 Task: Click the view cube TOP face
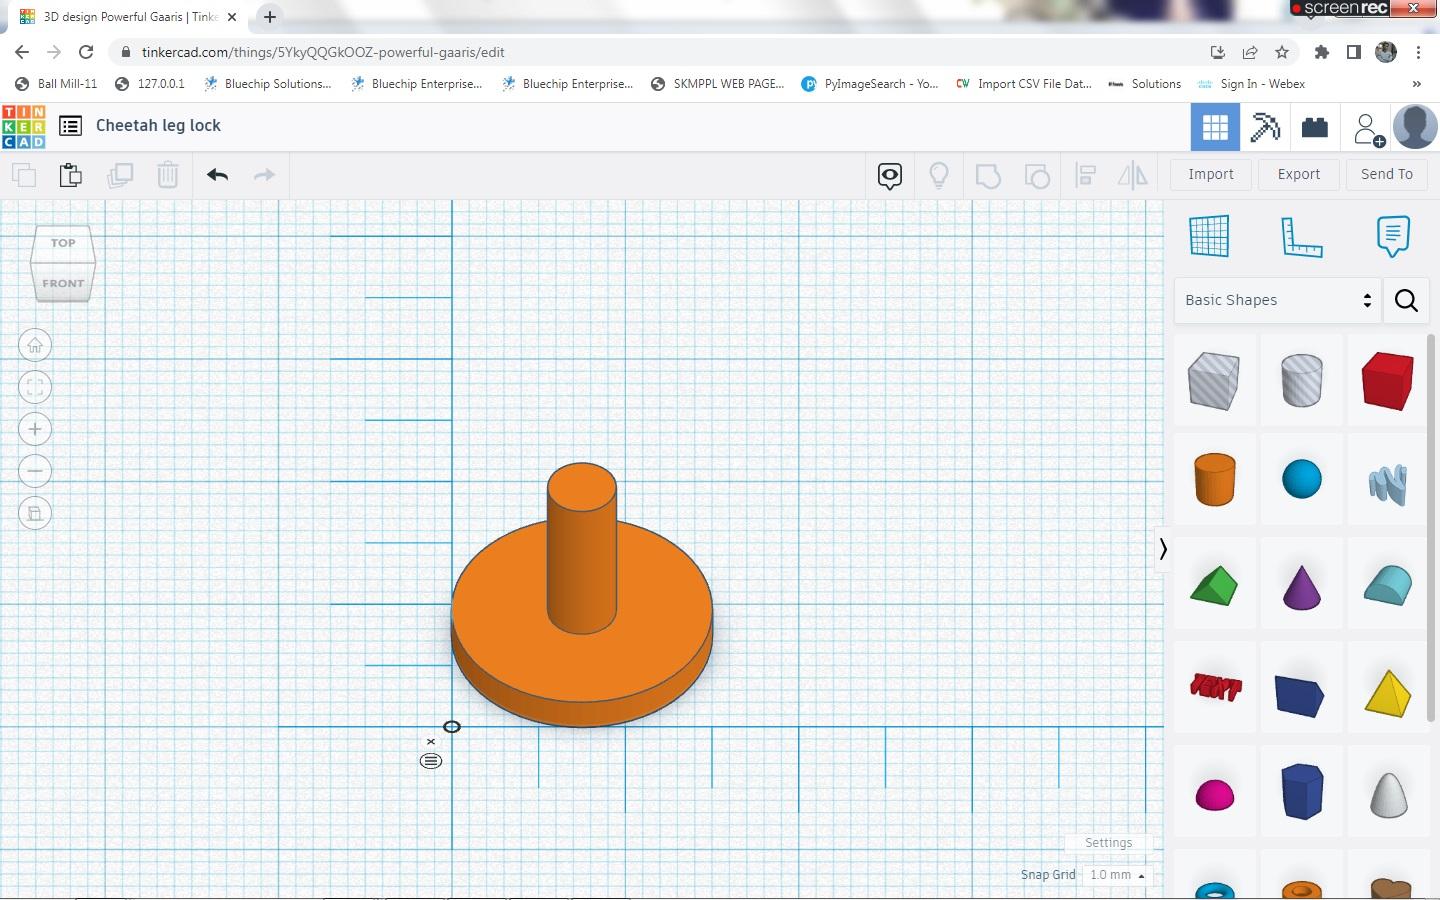tap(63, 243)
